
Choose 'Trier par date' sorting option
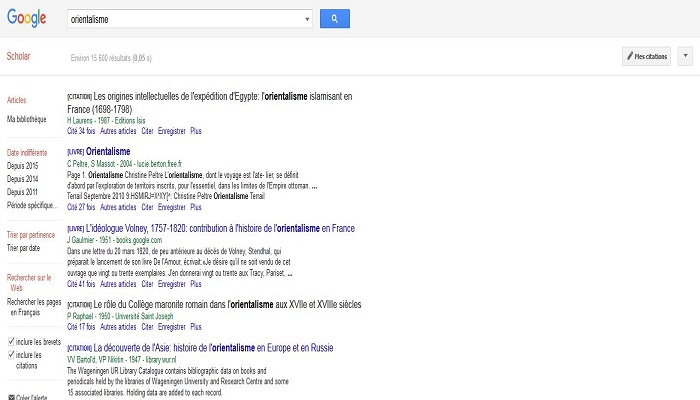24,247
